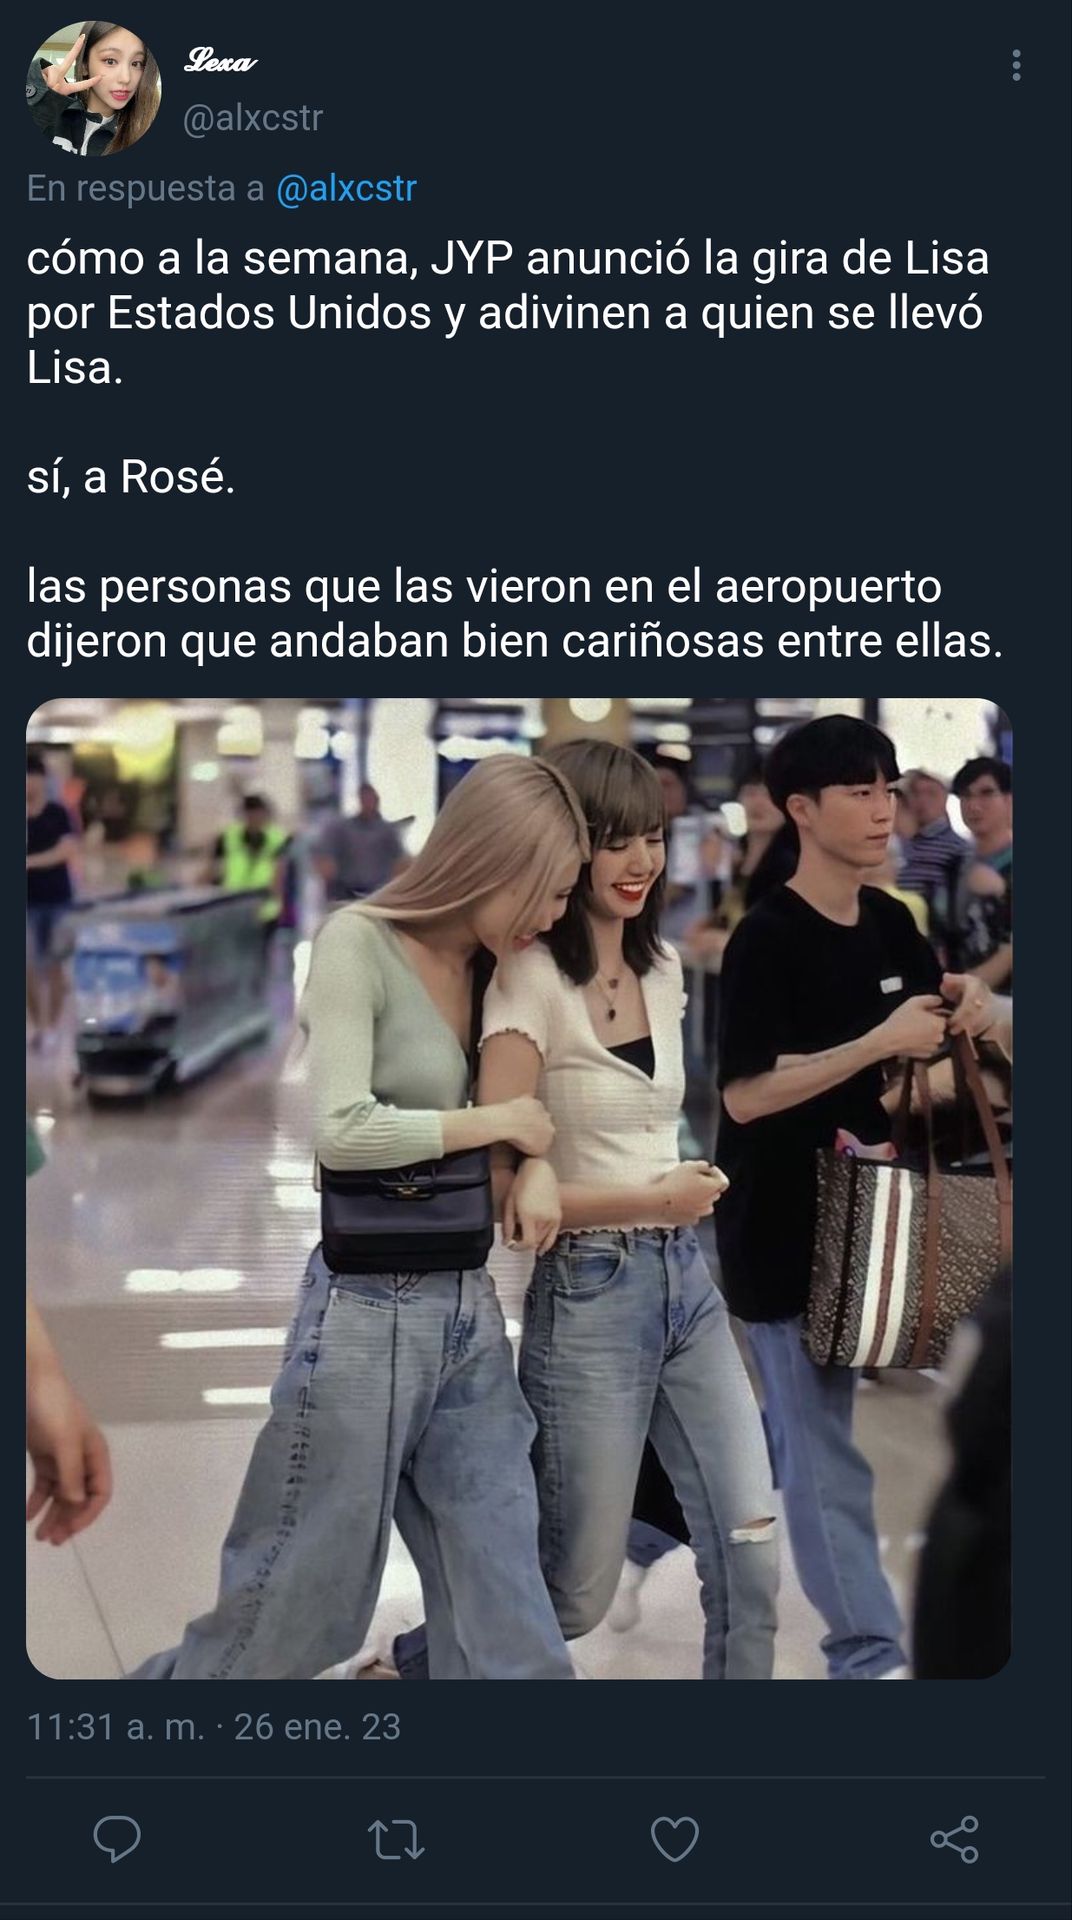Tap the date '26 ene. 23'
The image size is (1072, 1920).
pyautogui.click(x=317, y=1727)
